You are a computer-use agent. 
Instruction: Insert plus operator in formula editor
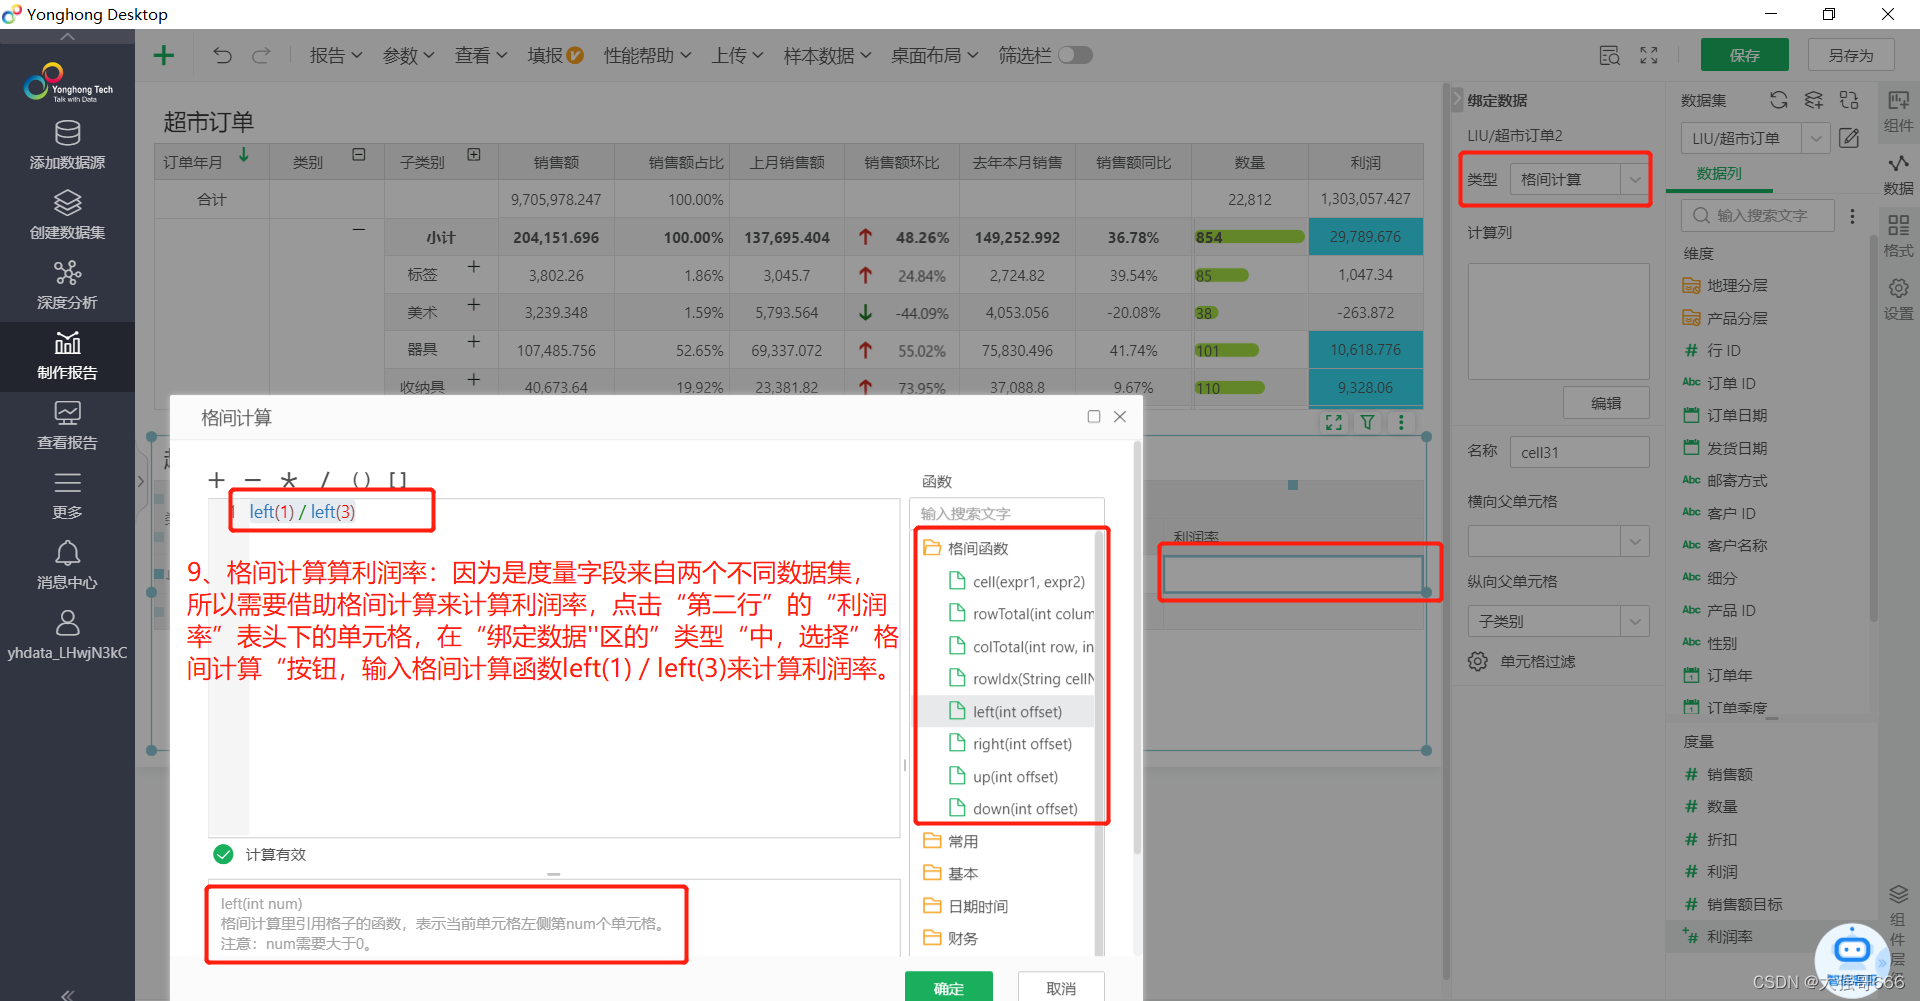[216, 481]
